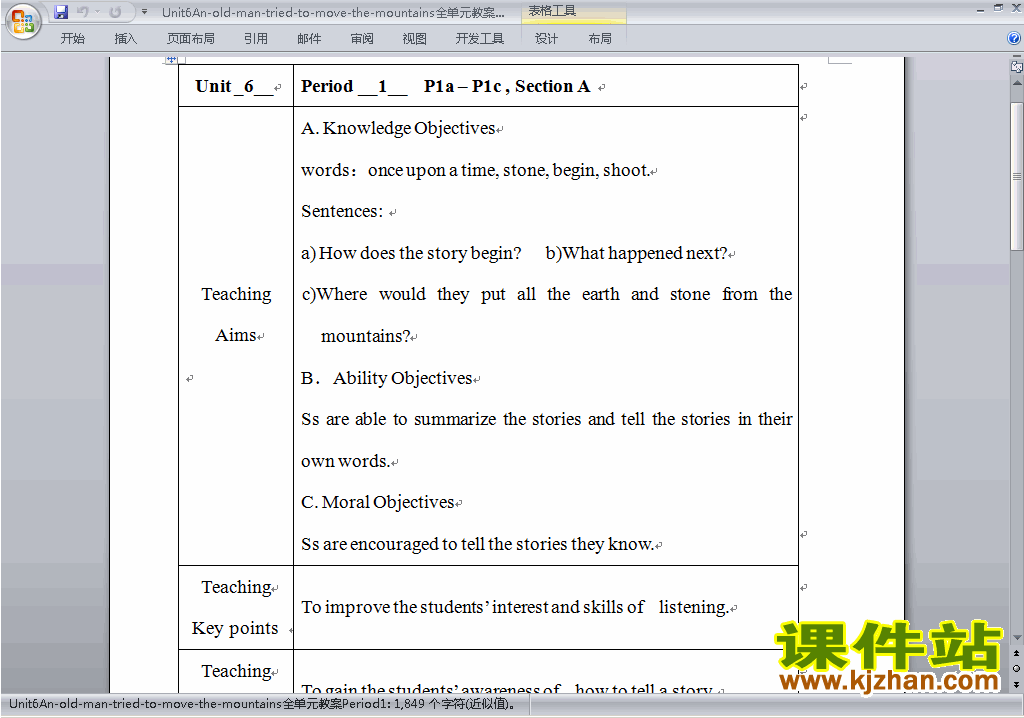Click 'Ss are encouraged to tell the stories' line

coord(477,544)
